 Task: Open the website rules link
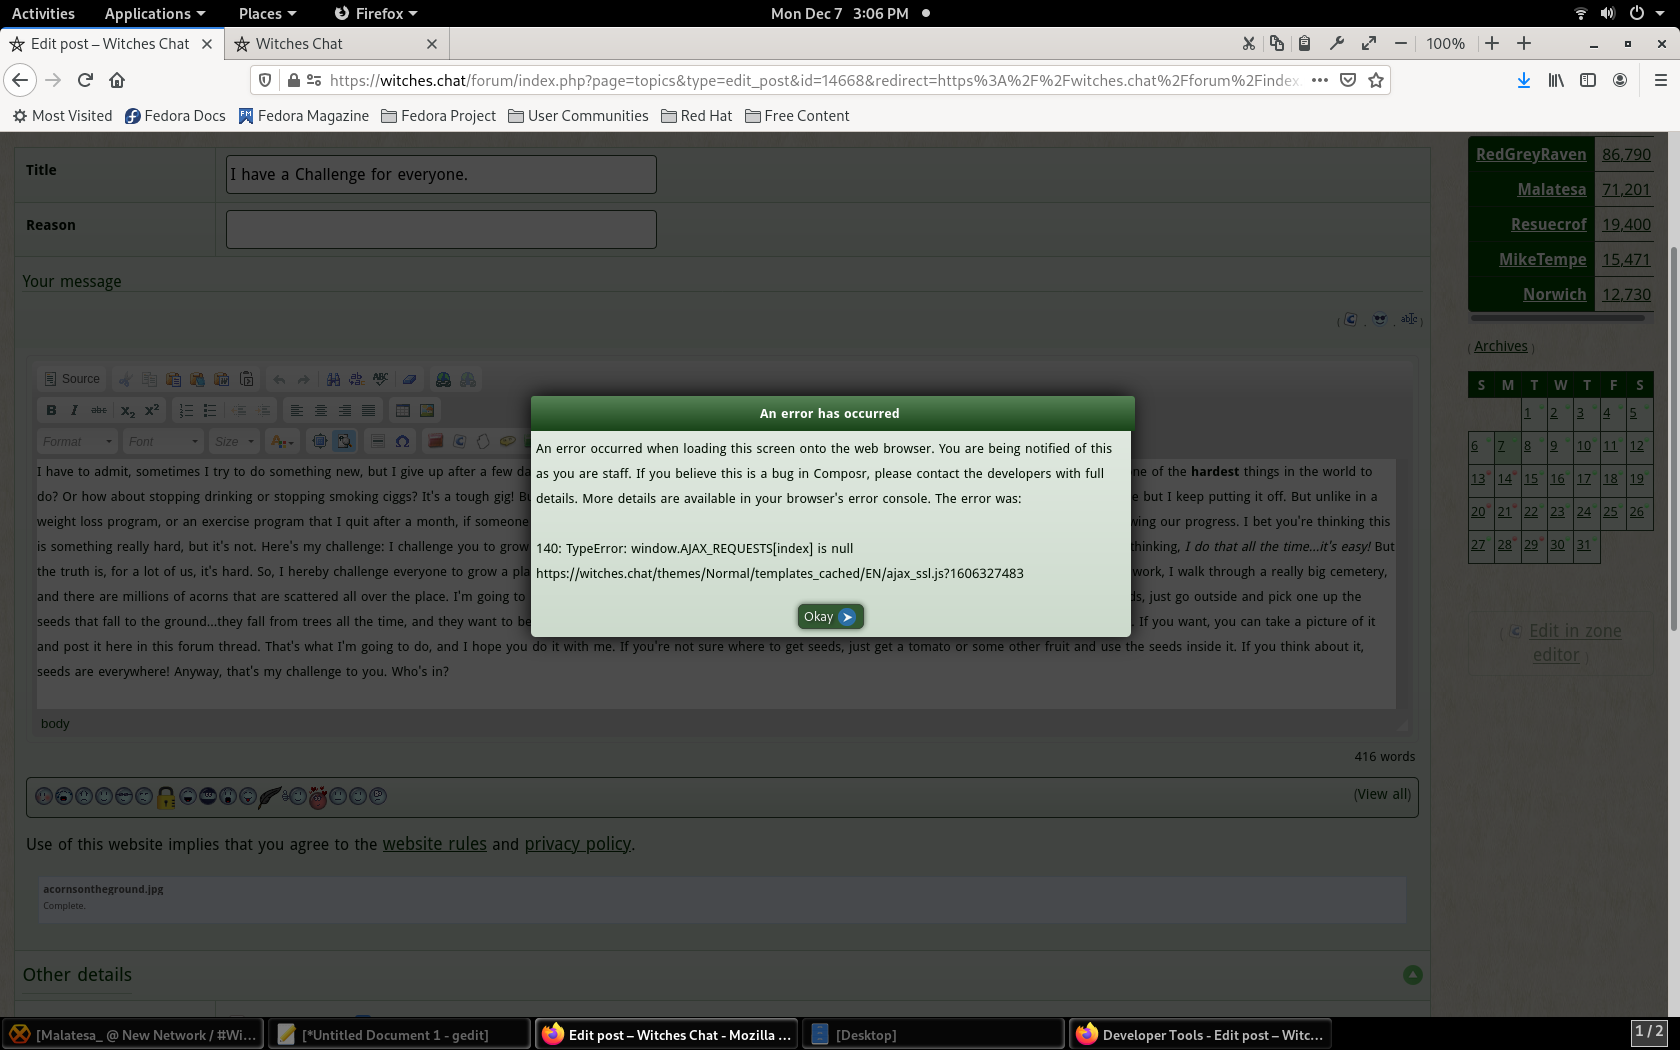(x=434, y=844)
